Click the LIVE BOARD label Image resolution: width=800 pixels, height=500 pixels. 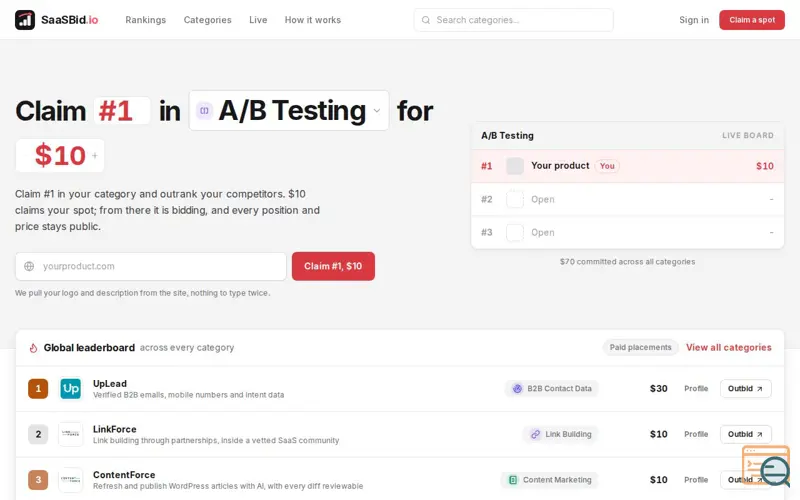point(747,136)
